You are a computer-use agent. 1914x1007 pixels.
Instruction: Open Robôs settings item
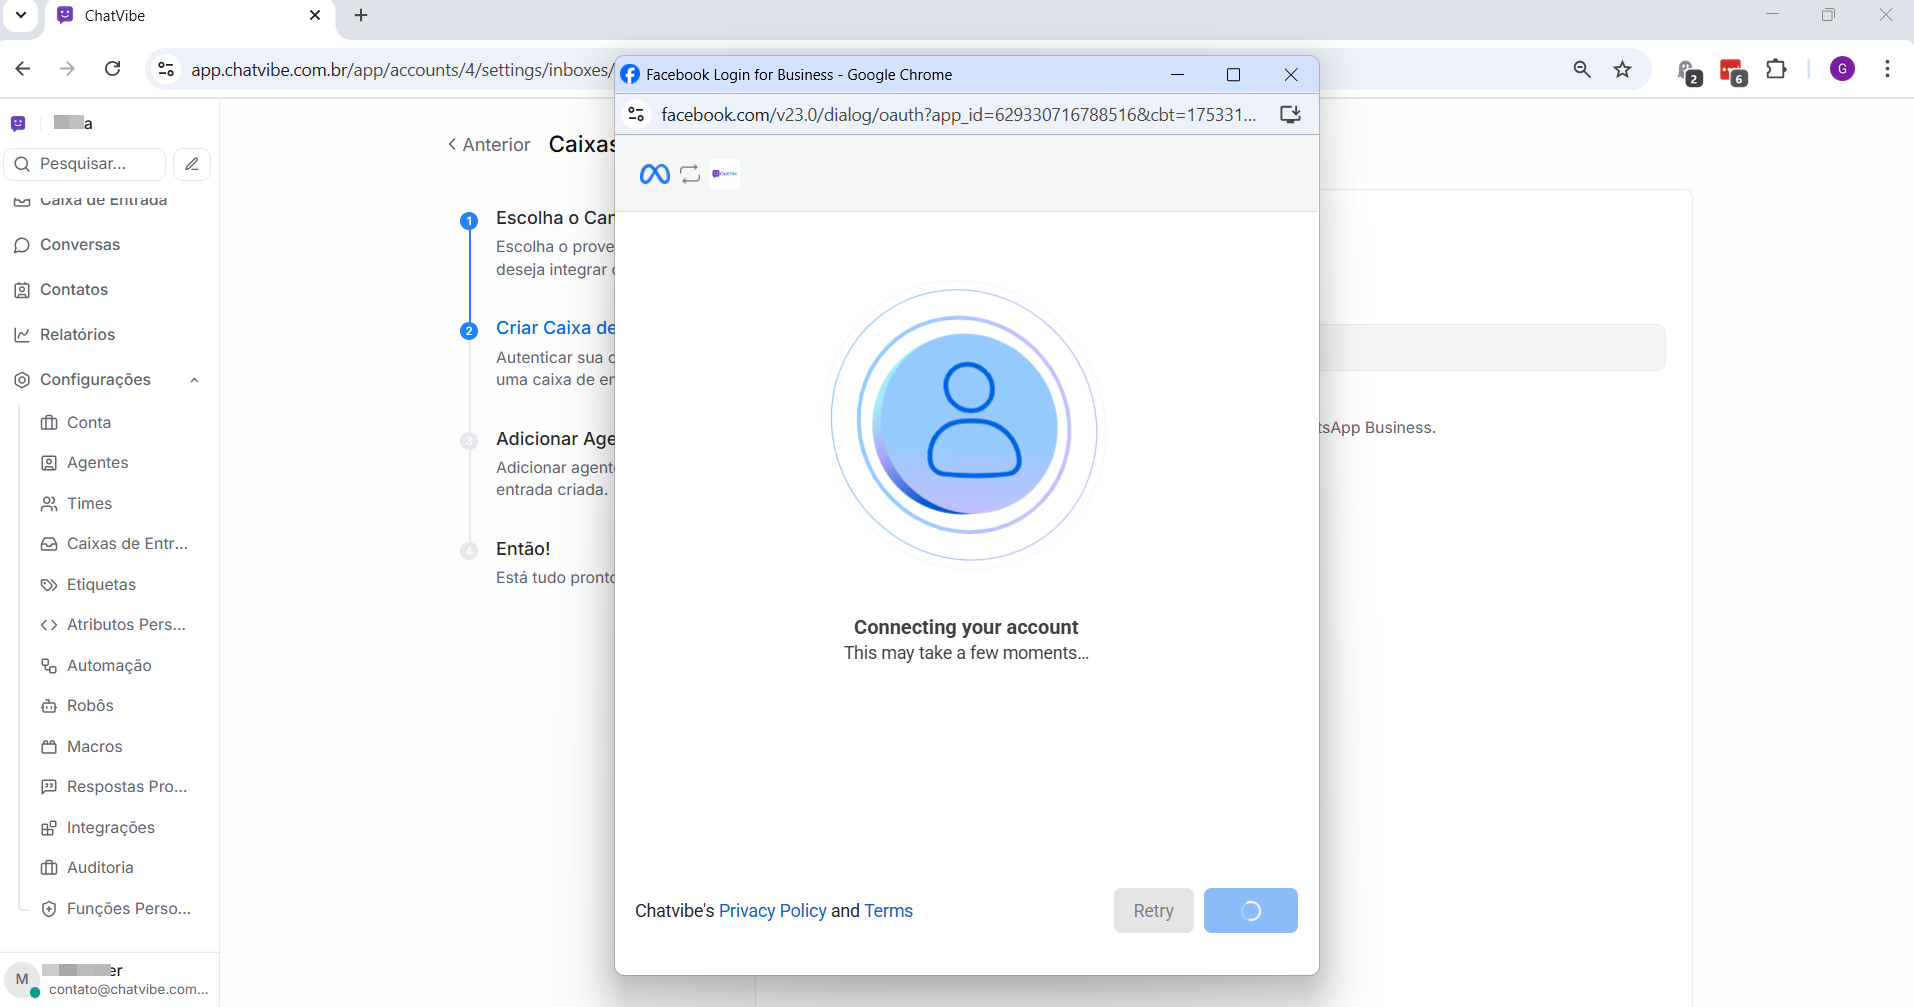coord(90,706)
